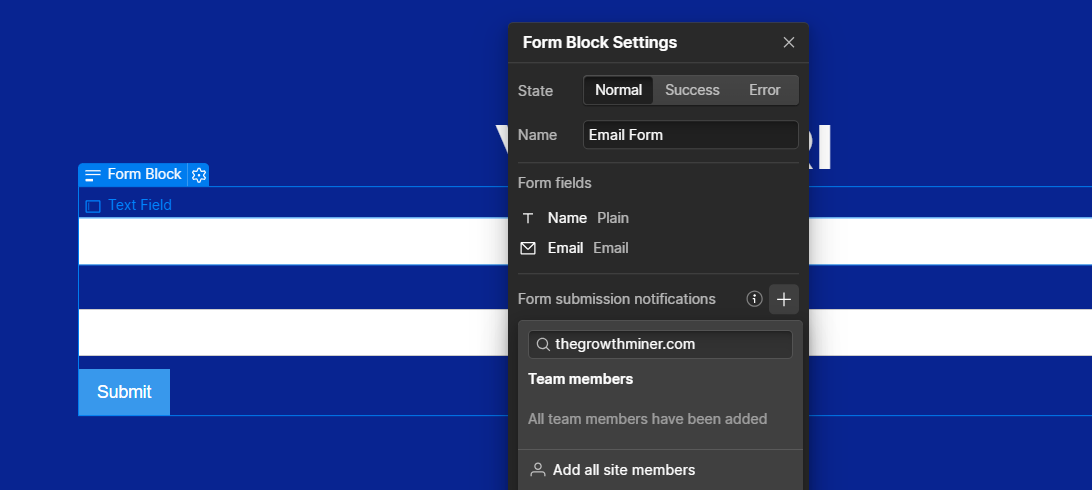Image resolution: width=1092 pixels, height=490 pixels.
Task: Click the State label
Action: (535, 90)
